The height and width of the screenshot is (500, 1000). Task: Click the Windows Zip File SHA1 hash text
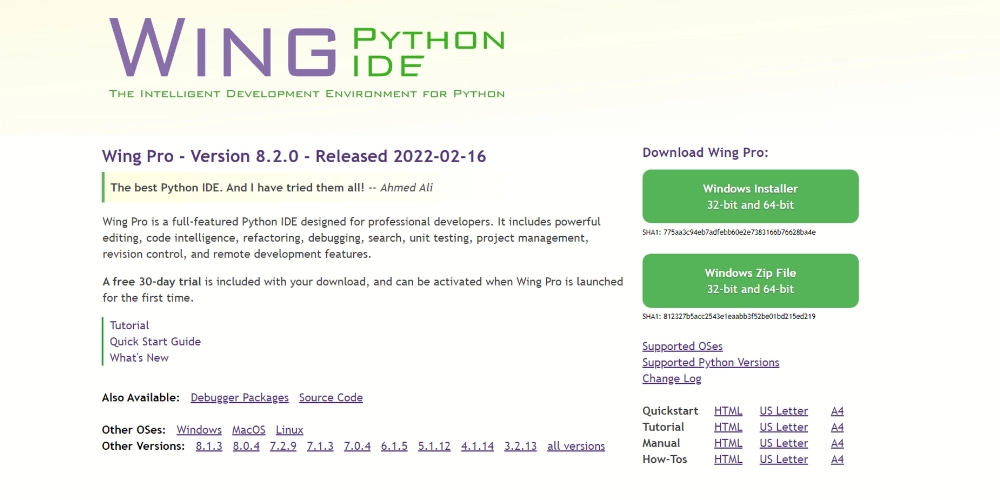point(729,316)
